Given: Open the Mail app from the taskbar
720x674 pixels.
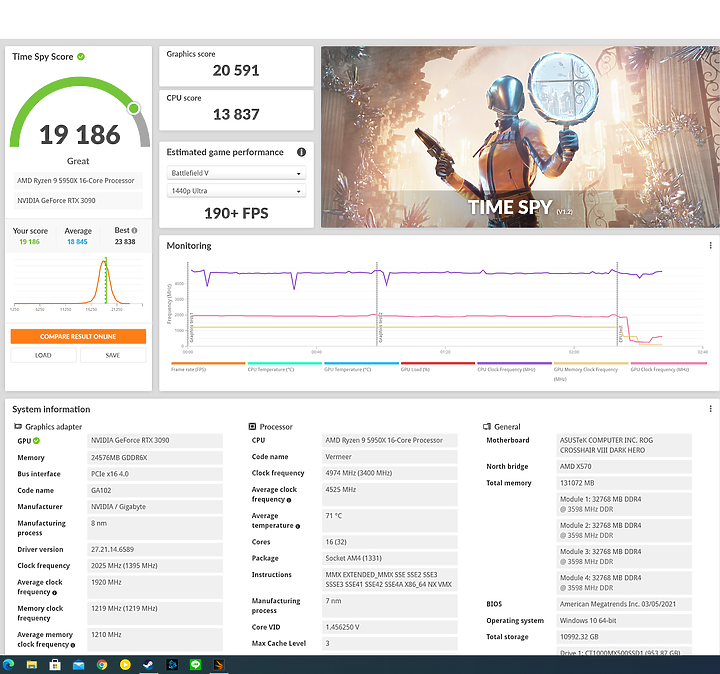Looking at the screenshot, I should (x=79, y=664).
